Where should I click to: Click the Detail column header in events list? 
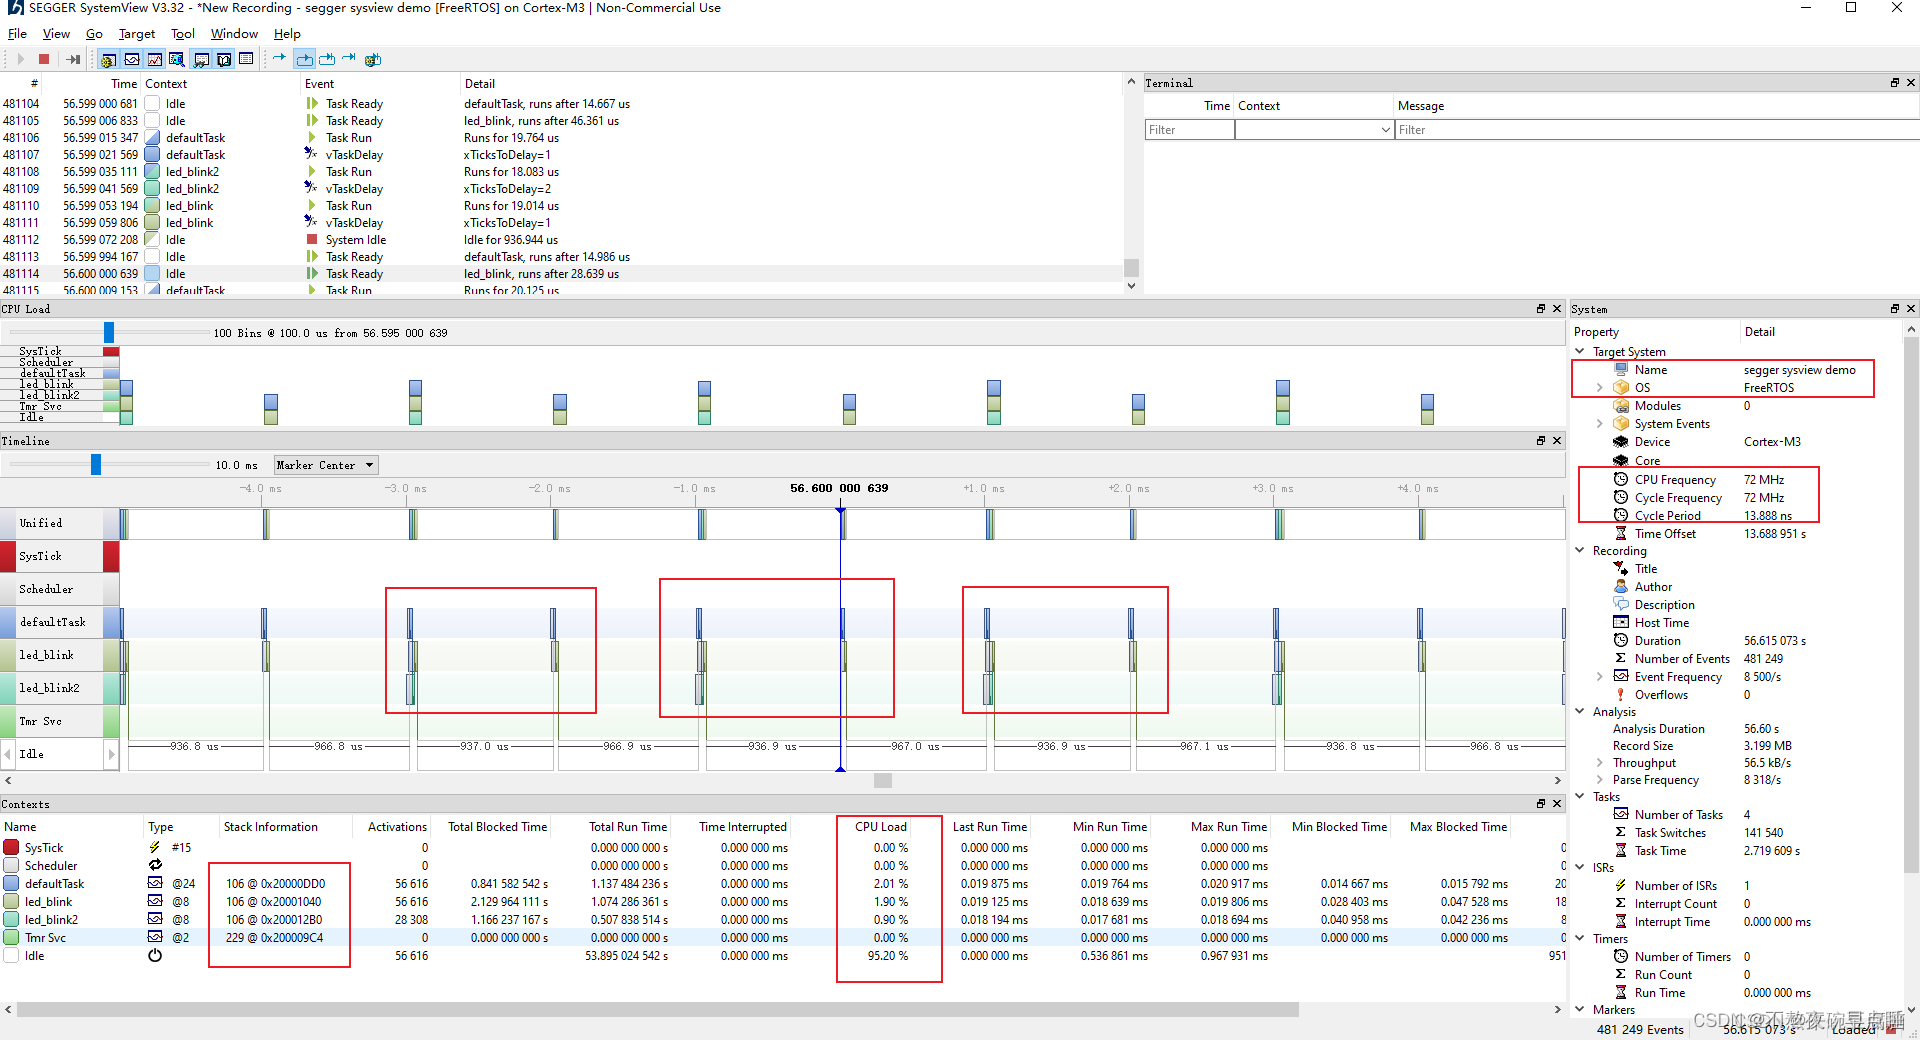point(480,84)
